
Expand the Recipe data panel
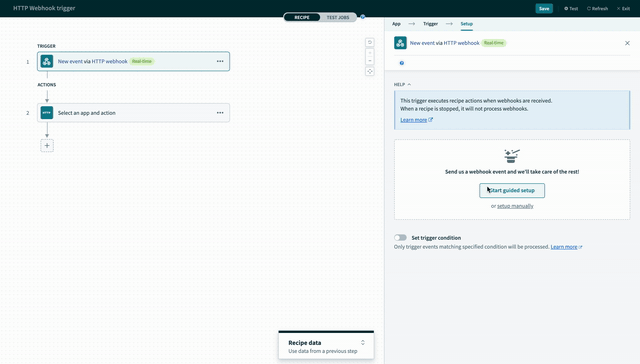[x=362, y=343]
